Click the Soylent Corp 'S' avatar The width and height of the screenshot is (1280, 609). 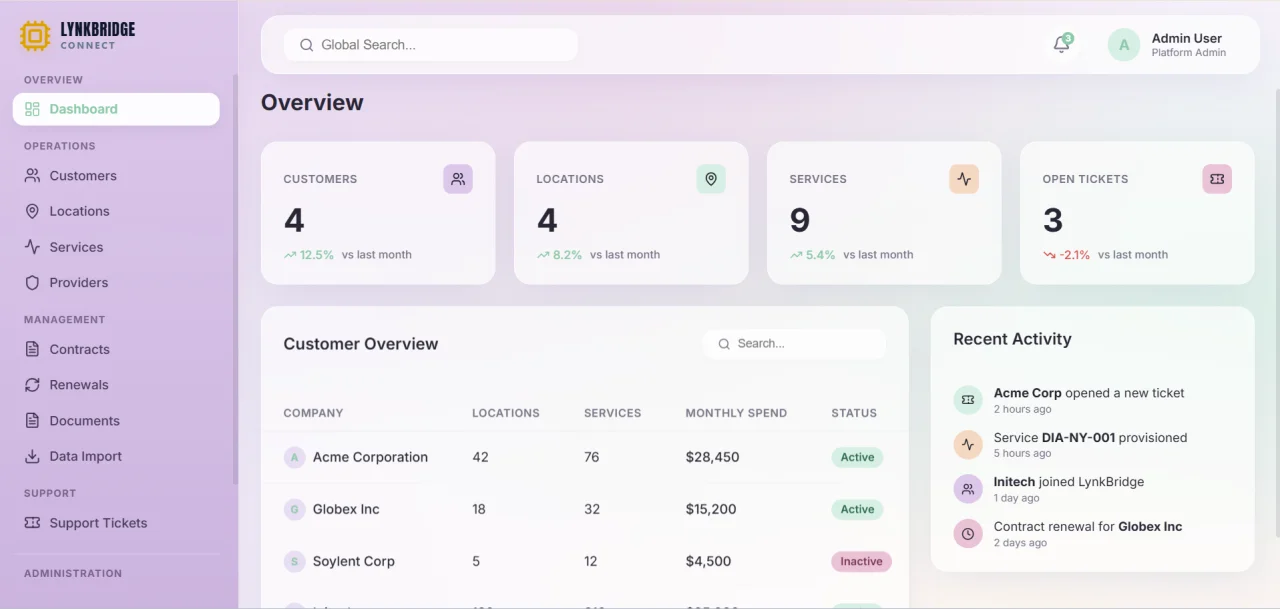(294, 562)
